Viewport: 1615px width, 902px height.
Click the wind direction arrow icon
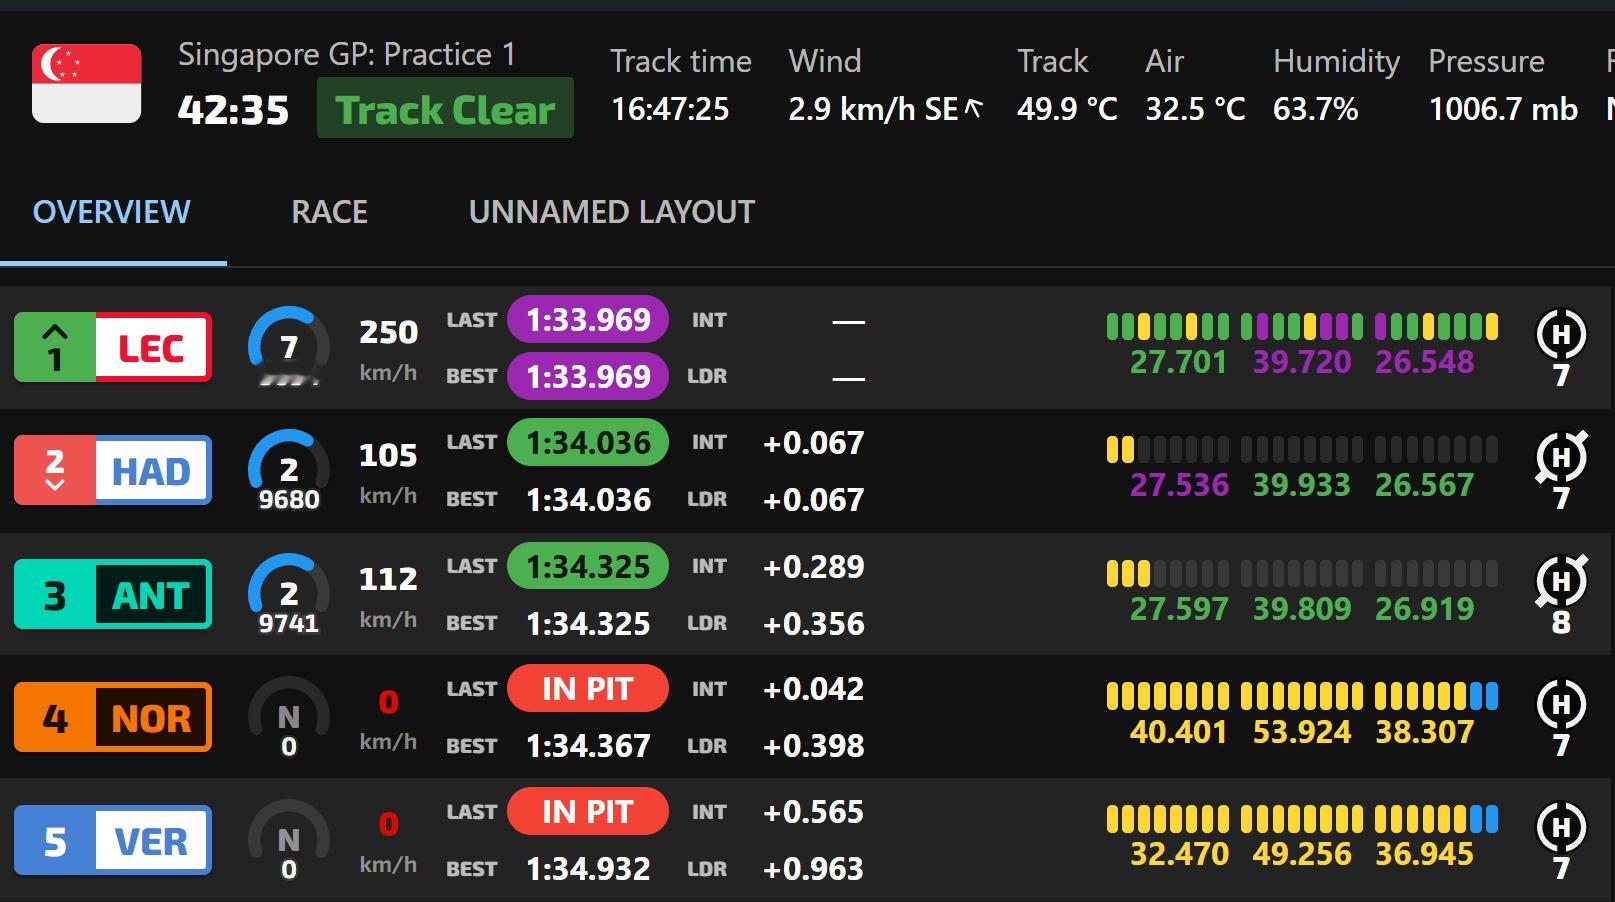[973, 108]
